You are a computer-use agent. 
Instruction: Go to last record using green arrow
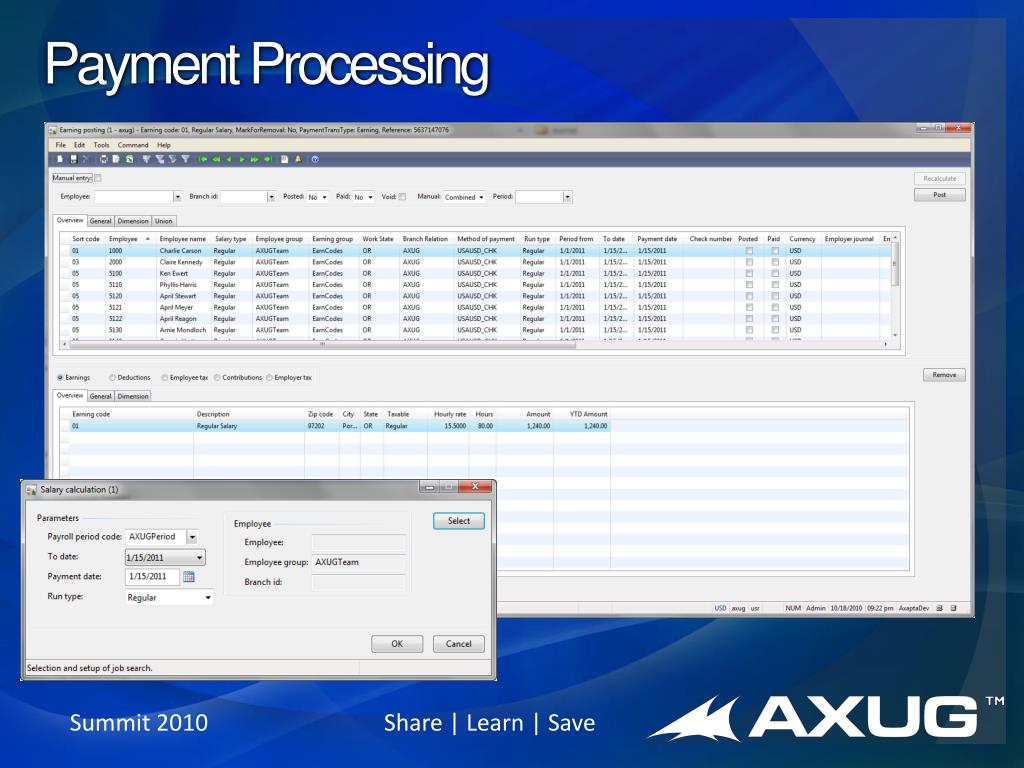coord(268,159)
